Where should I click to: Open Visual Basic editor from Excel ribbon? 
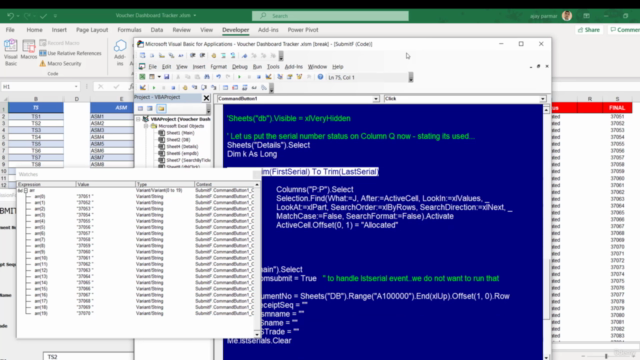pos(11,52)
